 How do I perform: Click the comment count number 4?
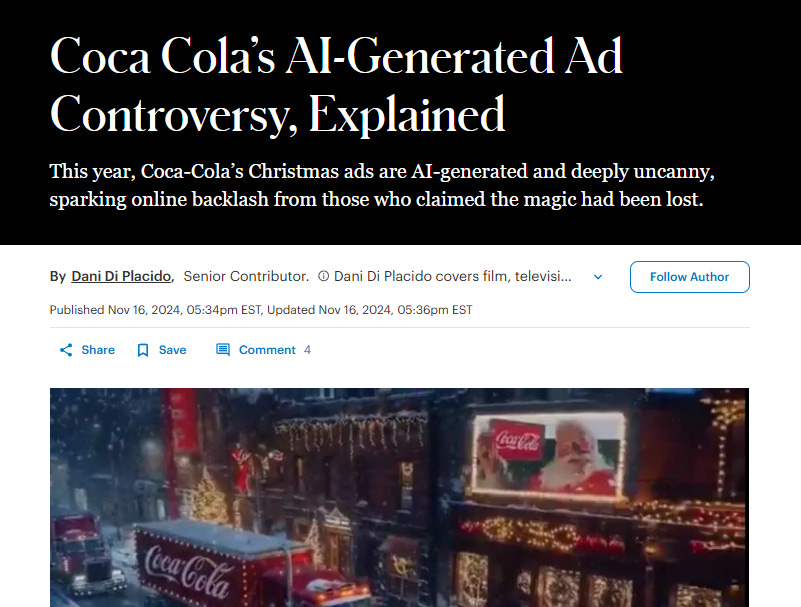pyautogui.click(x=307, y=350)
